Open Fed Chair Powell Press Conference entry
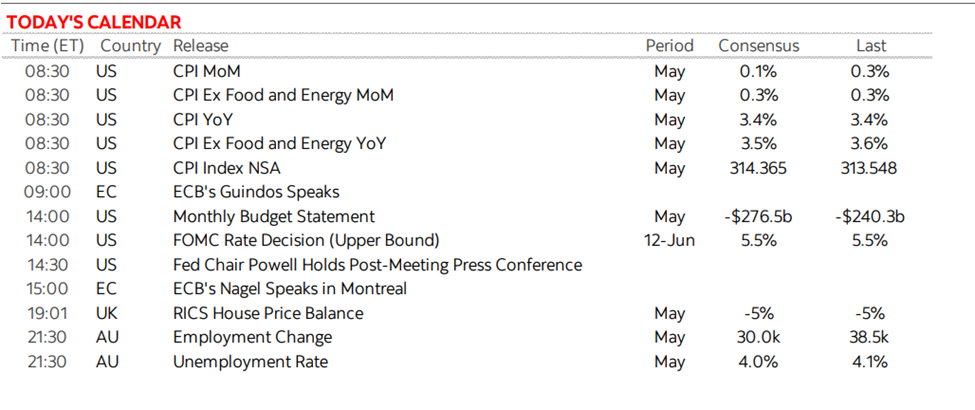This screenshot has height=410, width=975. (377, 265)
